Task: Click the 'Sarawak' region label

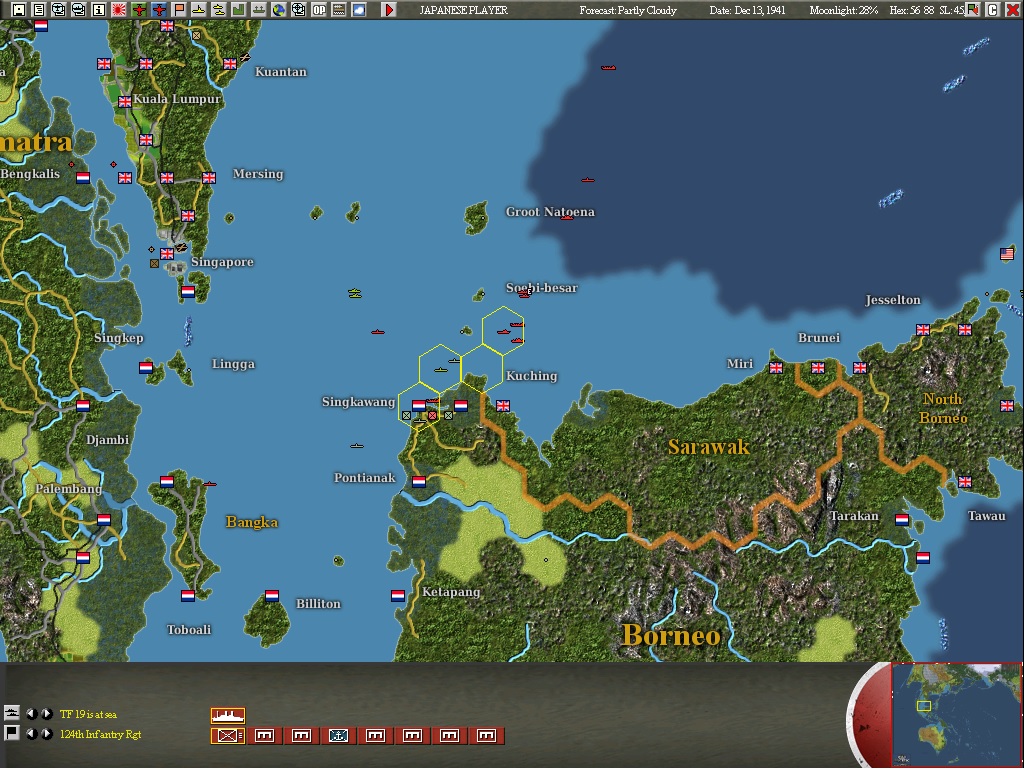Action: coord(709,447)
